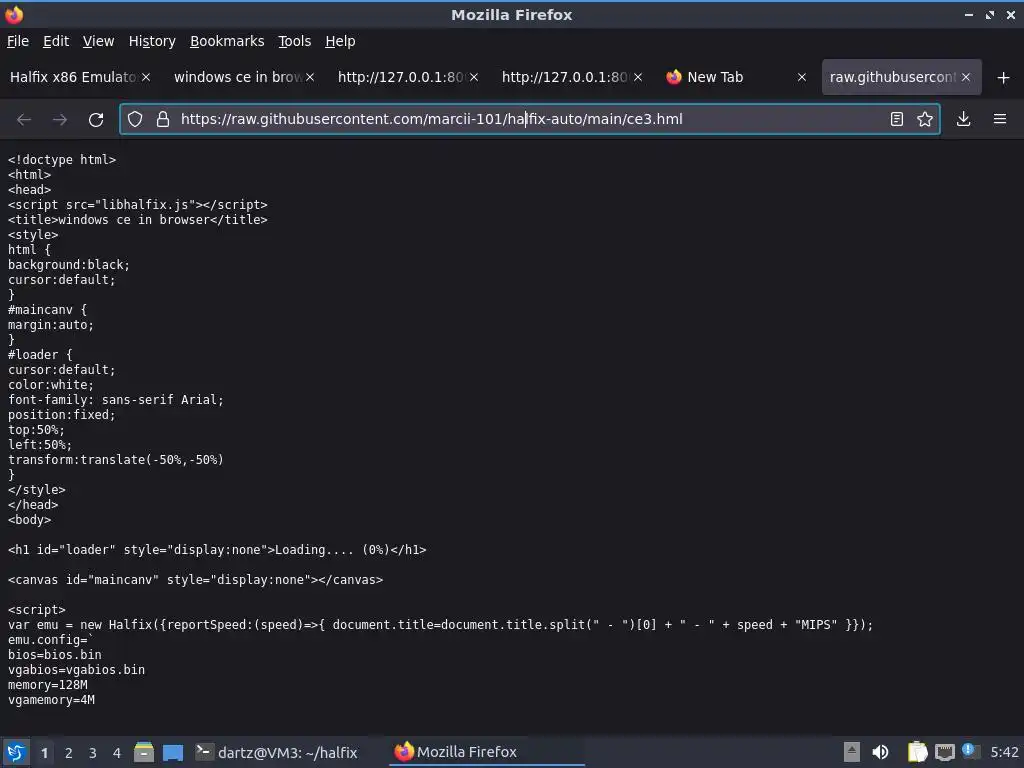The image size is (1024, 768).
Task: Switch to workspace 3 in pager
Action: (93, 753)
